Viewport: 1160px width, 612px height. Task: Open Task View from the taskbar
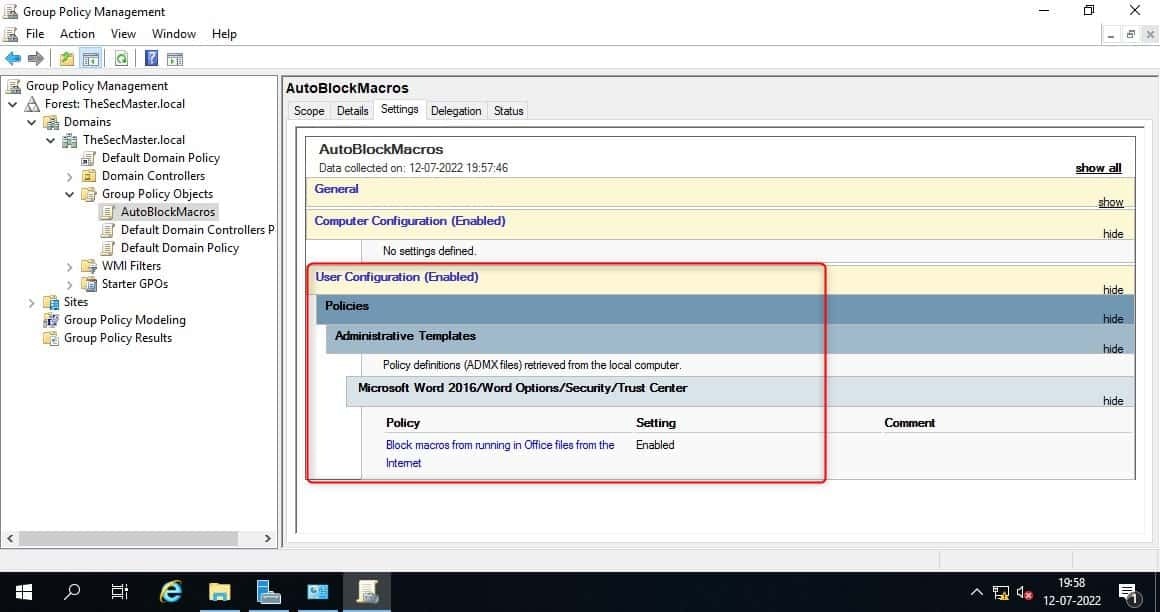tap(119, 592)
